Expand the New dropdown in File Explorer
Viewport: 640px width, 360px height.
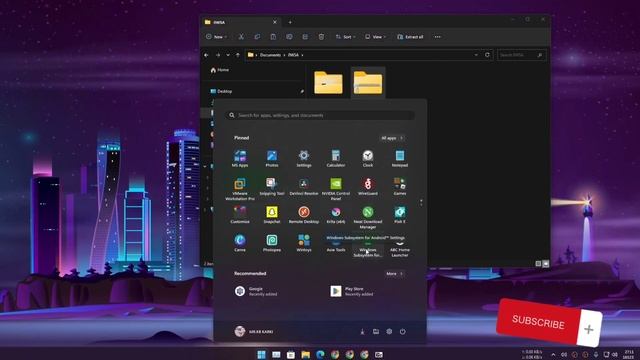[216, 37]
